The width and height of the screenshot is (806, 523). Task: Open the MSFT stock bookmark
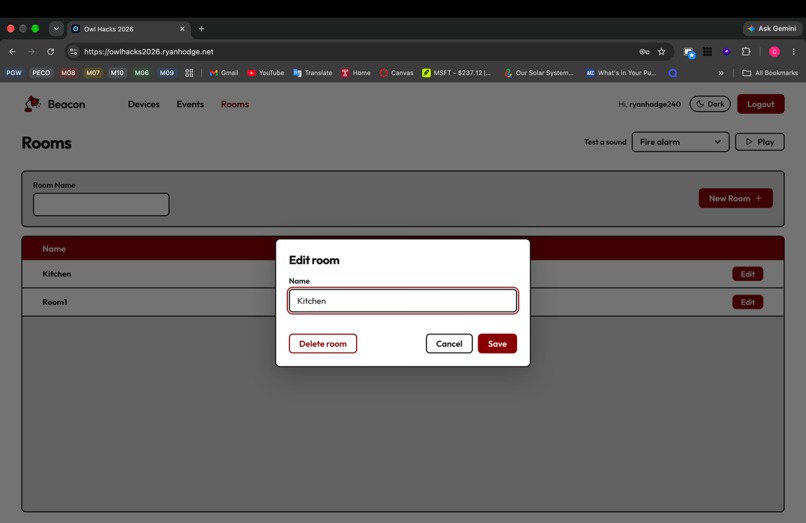tap(456, 73)
